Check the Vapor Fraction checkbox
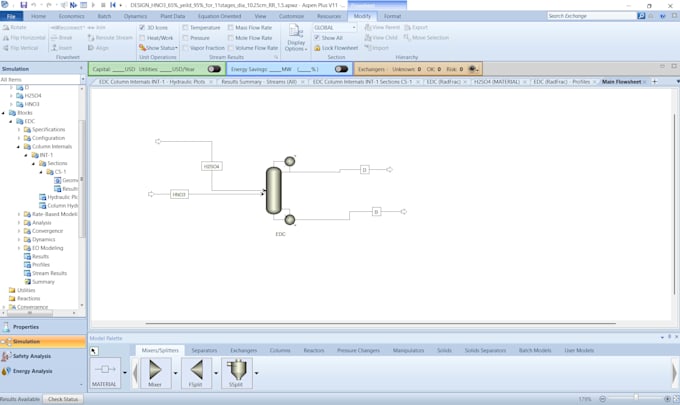The image size is (680, 405). tap(185, 48)
